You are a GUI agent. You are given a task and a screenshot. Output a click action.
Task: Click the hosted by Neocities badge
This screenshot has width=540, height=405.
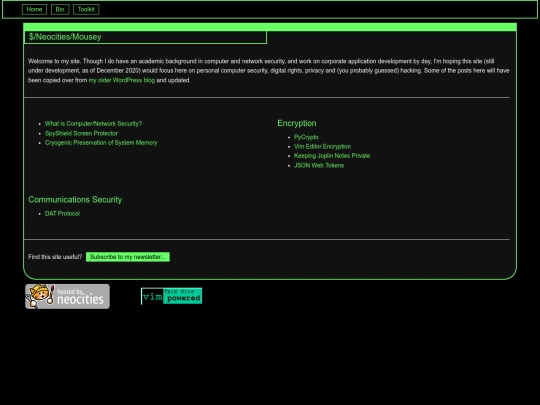(68, 296)
